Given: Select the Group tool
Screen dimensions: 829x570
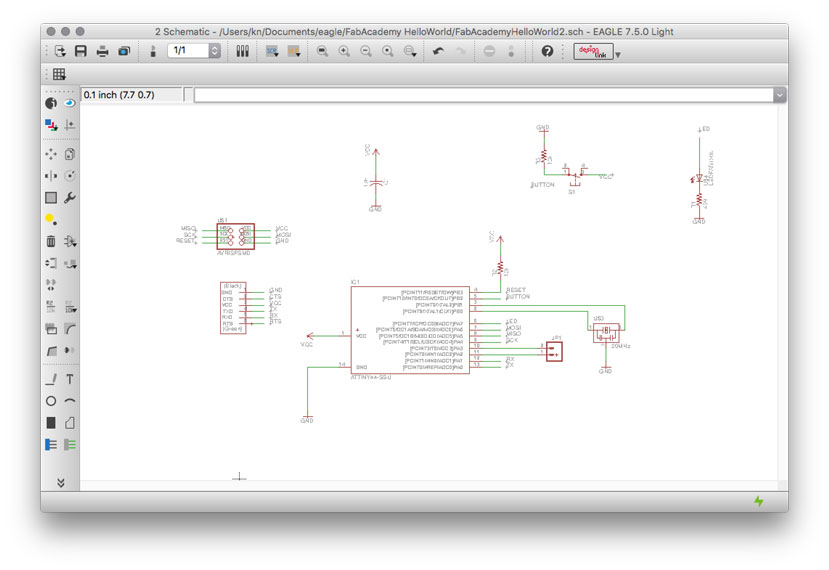Looking at the screenshot, I should [x=51, y=198].
